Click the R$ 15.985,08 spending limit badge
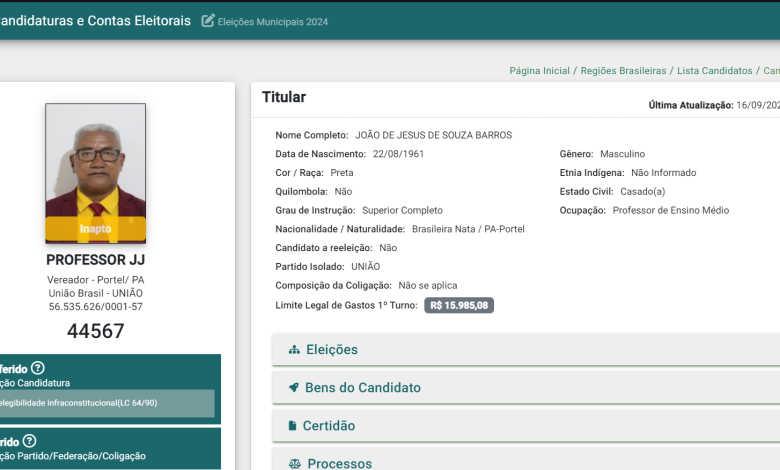Screen dimensions: 780x470 click(x=459, y=305)
